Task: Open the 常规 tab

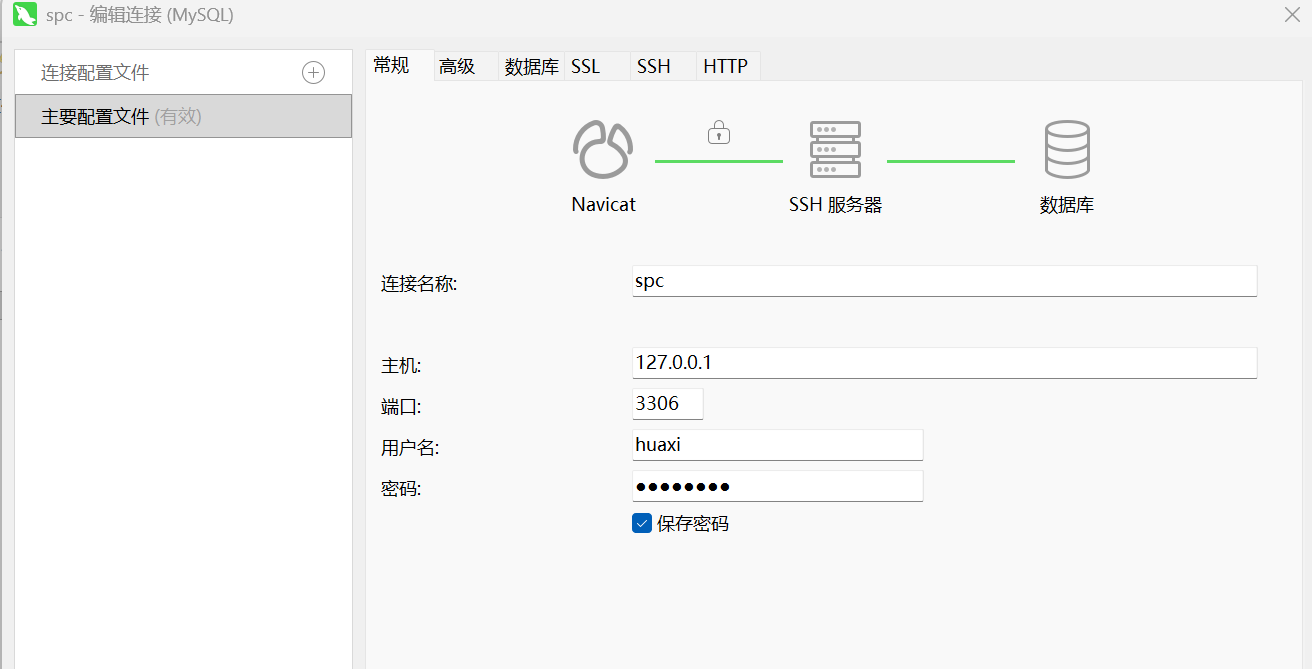Action: 391,66
